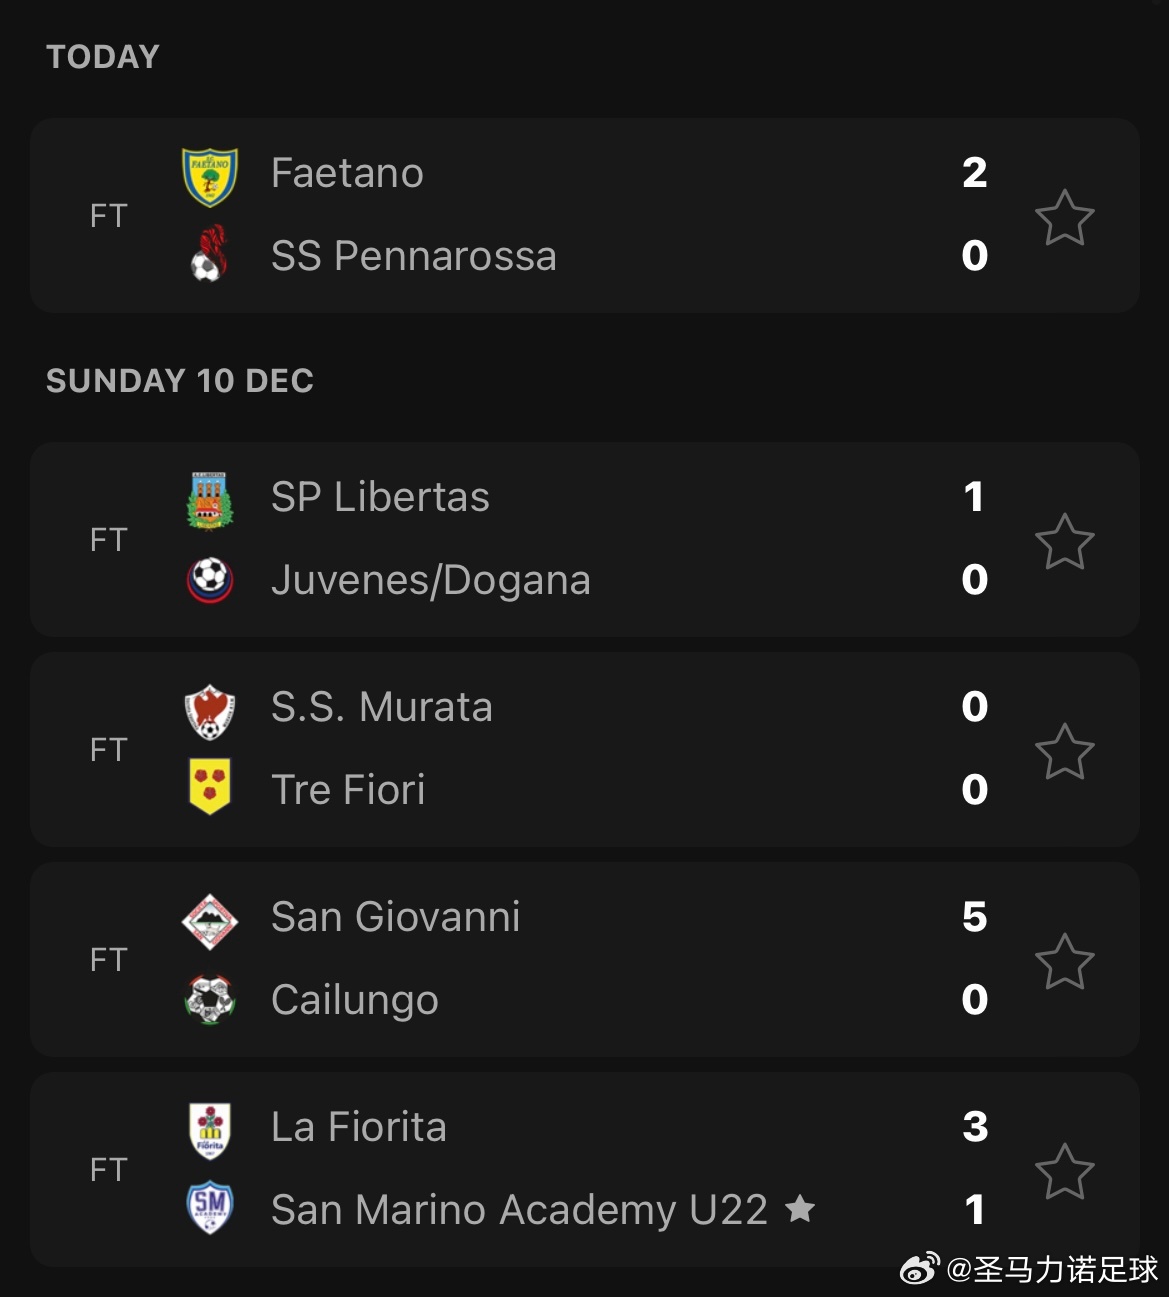Click the Juvenes/Dogana team logo

pyautogui.click(x=210, y=579)
